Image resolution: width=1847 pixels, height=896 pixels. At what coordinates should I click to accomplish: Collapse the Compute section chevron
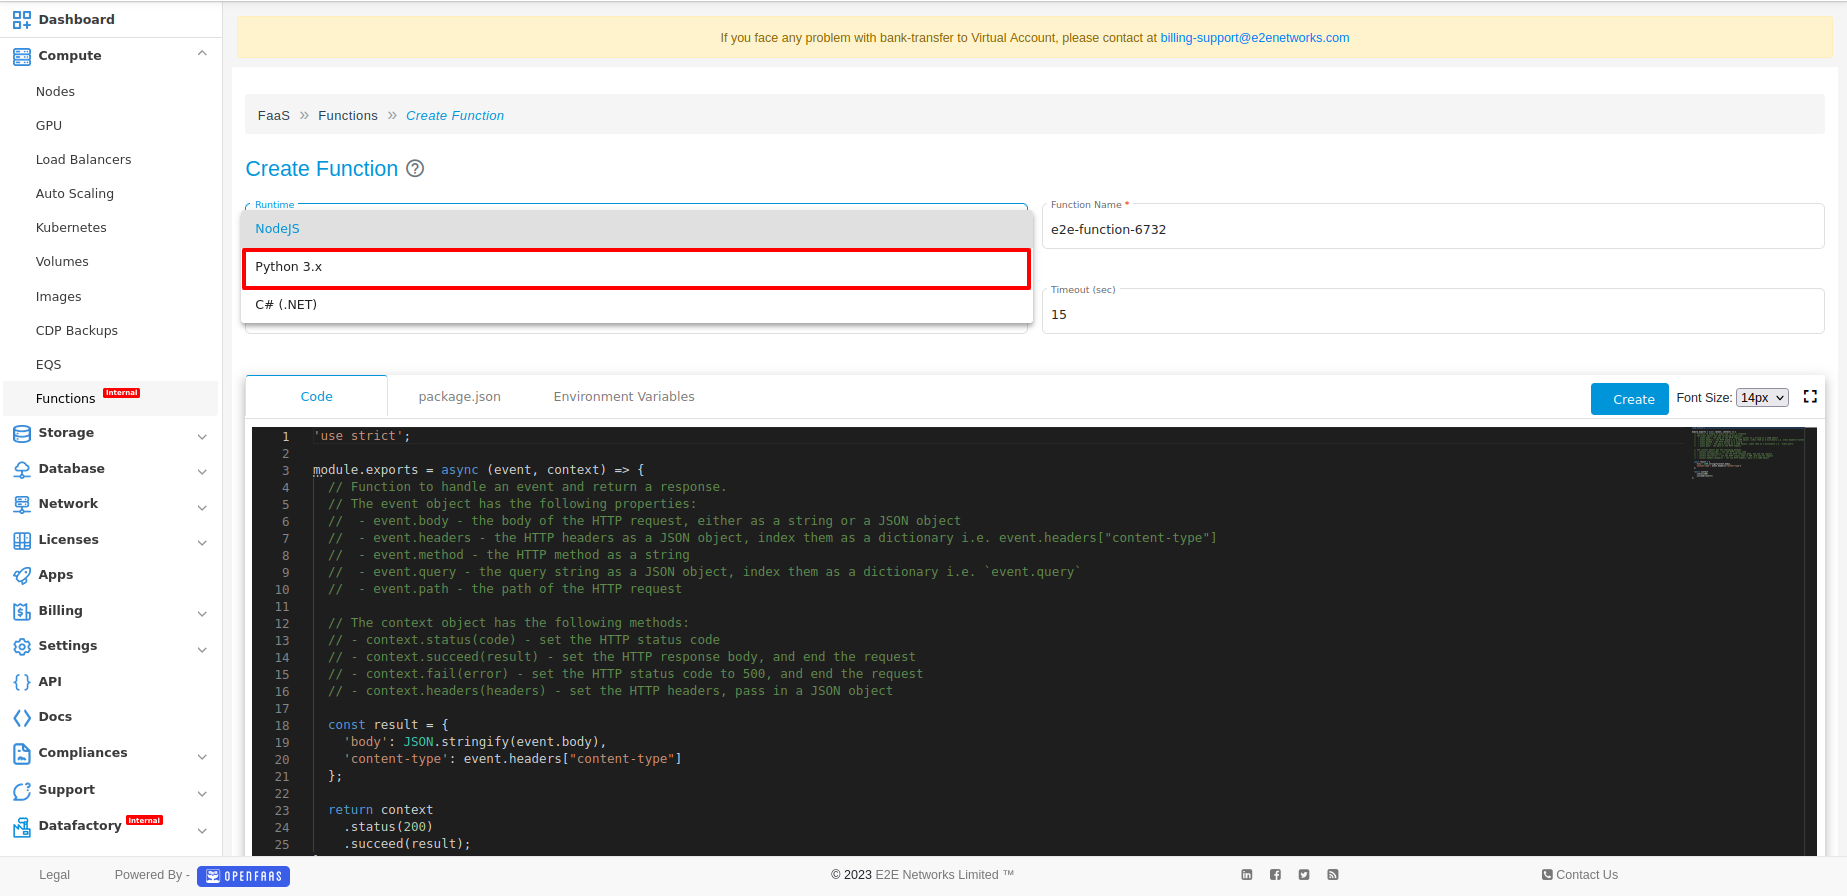(x=202, y=54)
